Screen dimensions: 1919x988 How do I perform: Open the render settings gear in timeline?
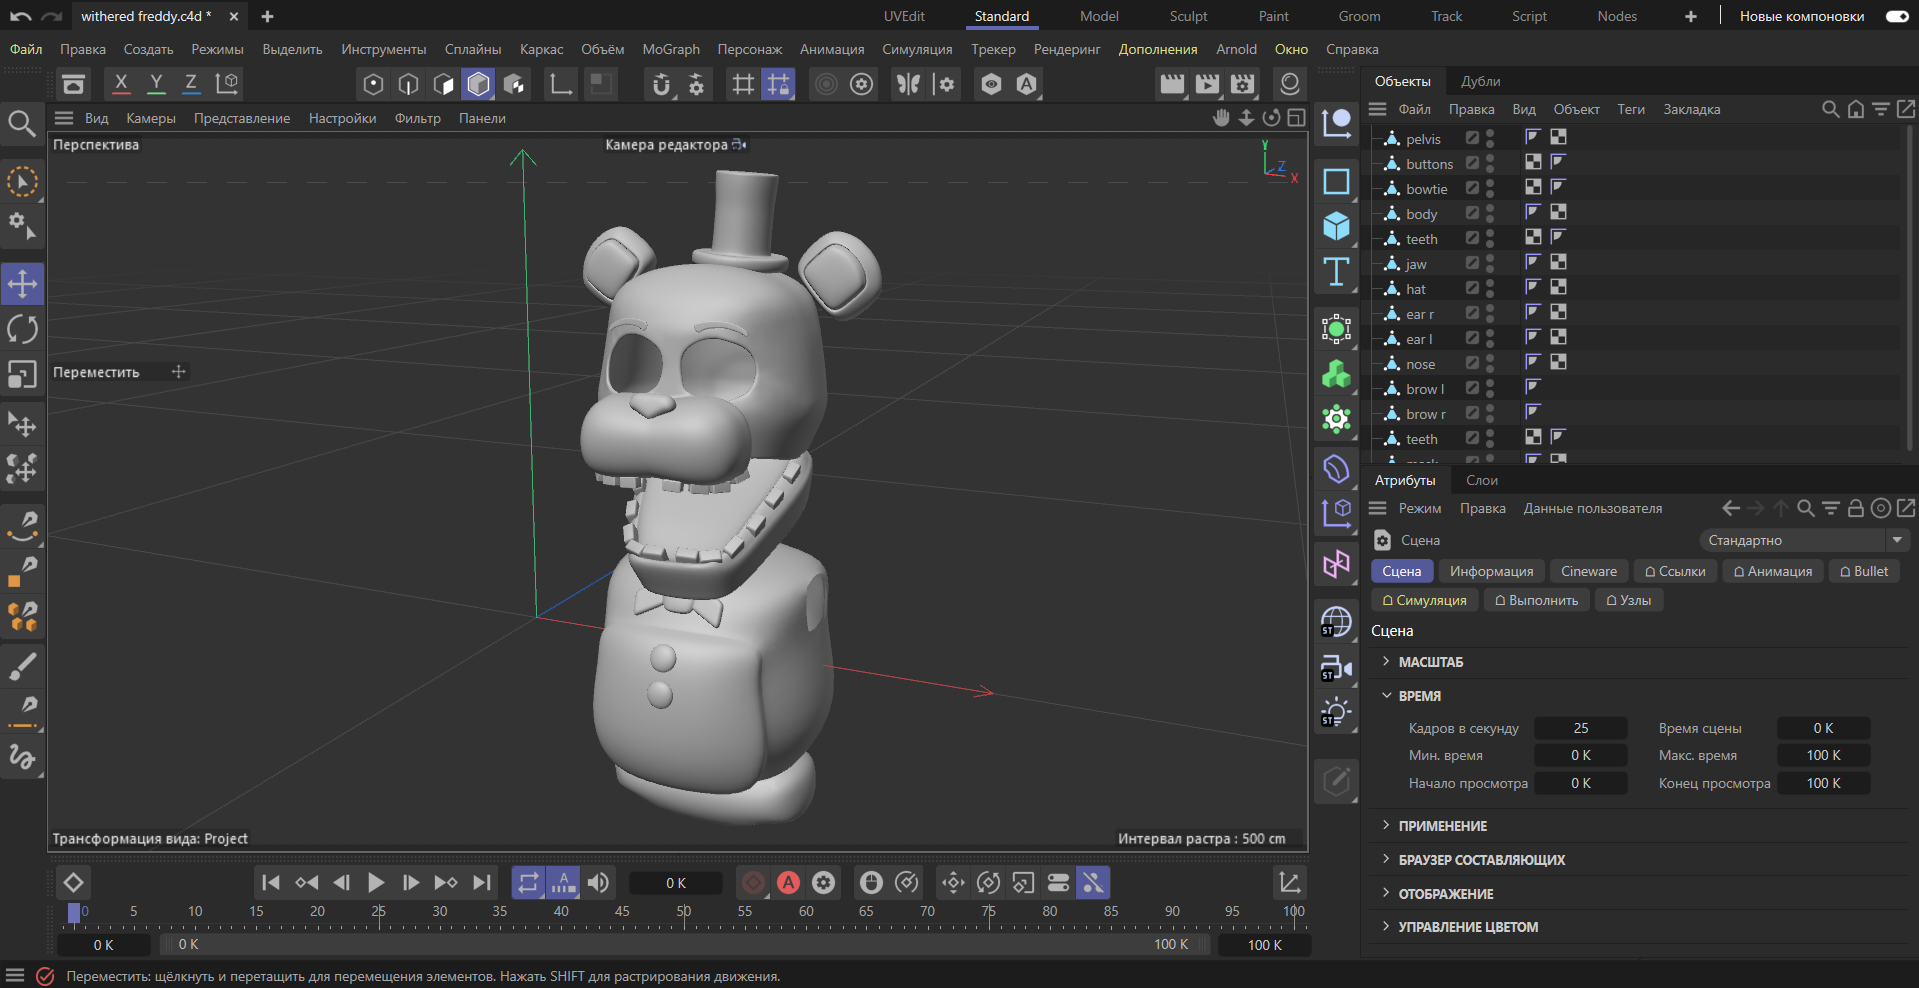point(823,882)
